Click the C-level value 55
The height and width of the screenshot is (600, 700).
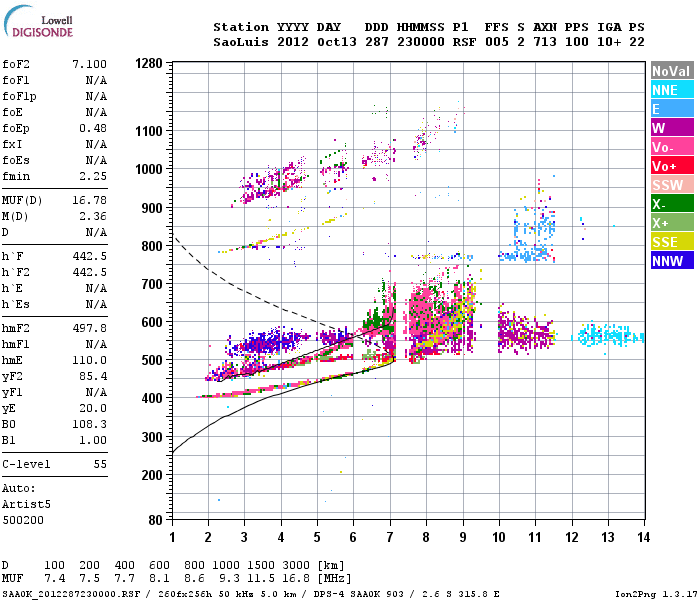pos(100,465)
